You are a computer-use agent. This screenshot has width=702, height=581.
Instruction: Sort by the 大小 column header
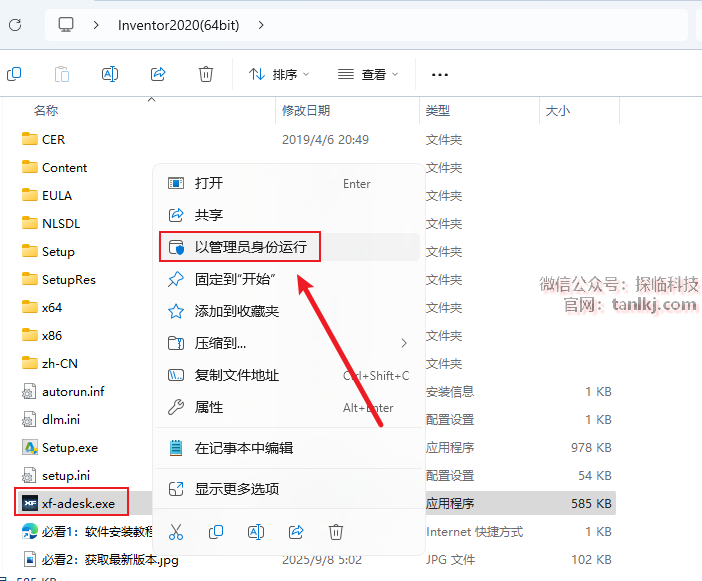click(x=557, y=111)
